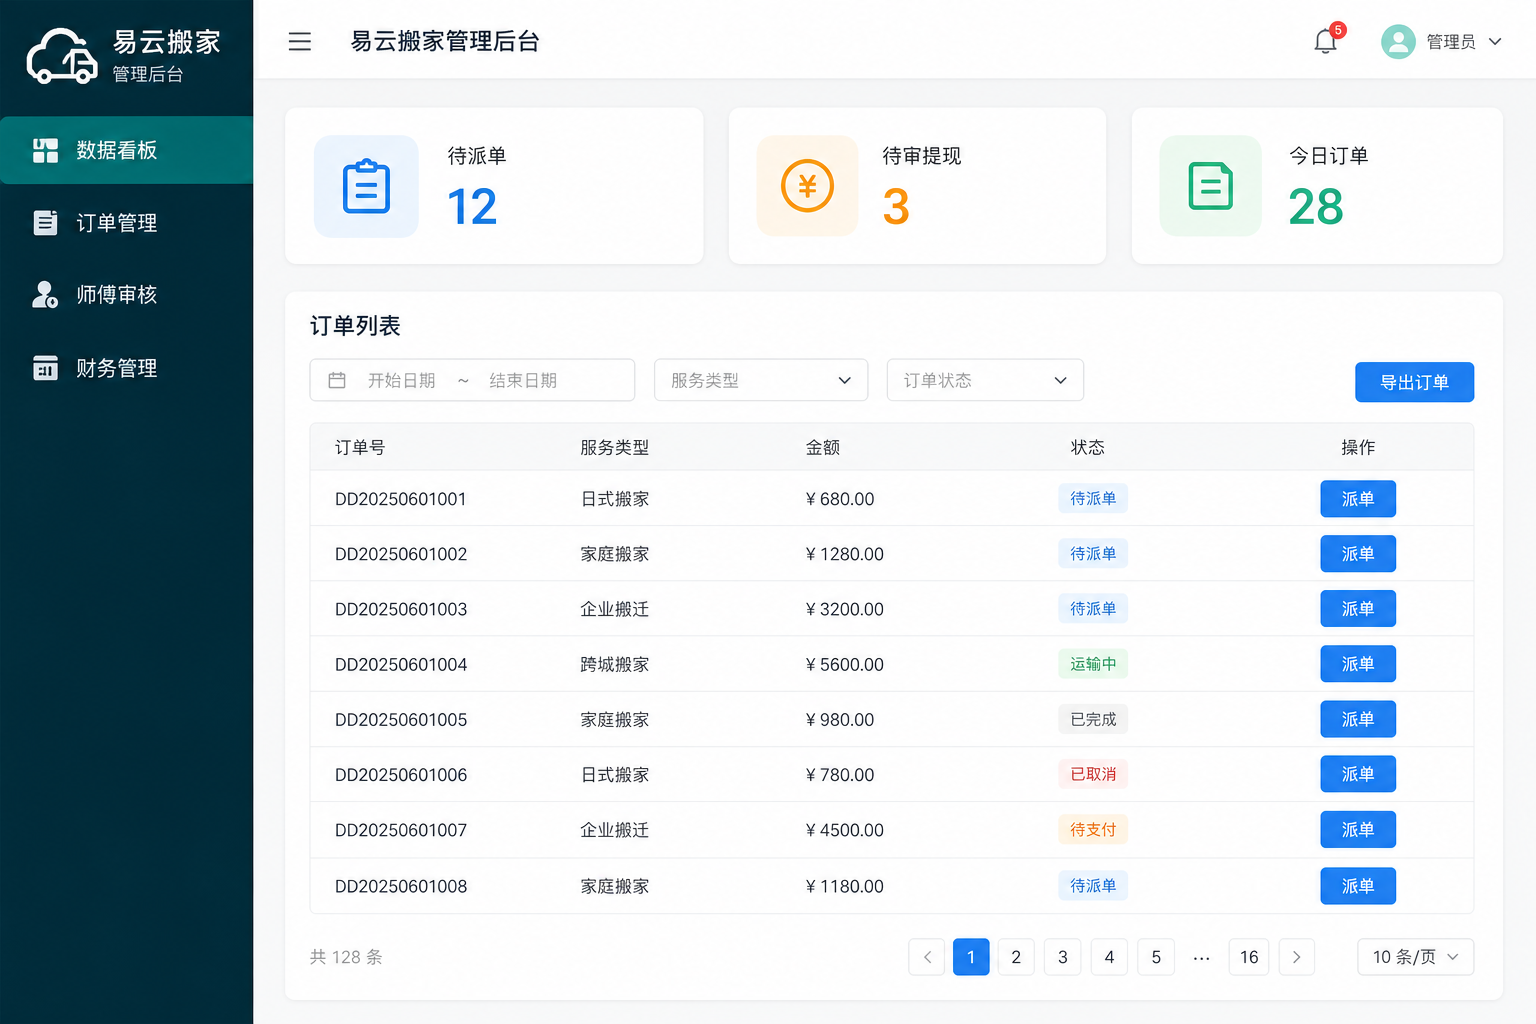1536x1024 pixels.
Task: Click 派单 for order DD20250601007
Action: pyautogui.click(x=1358, y=830)
